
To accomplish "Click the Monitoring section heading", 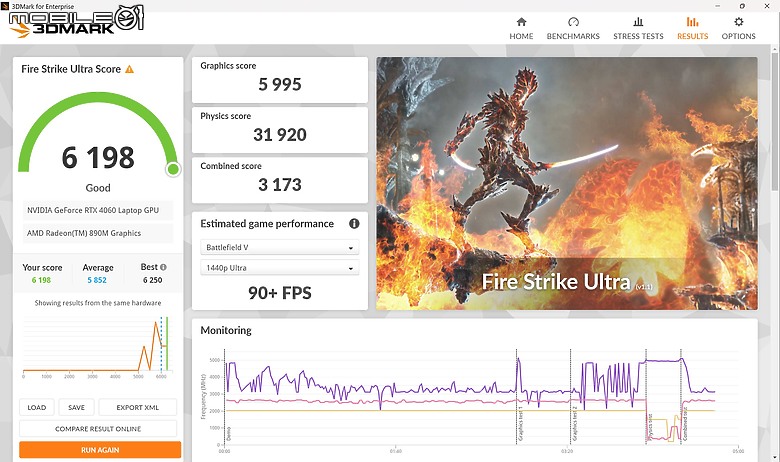I will coord(226,330).
